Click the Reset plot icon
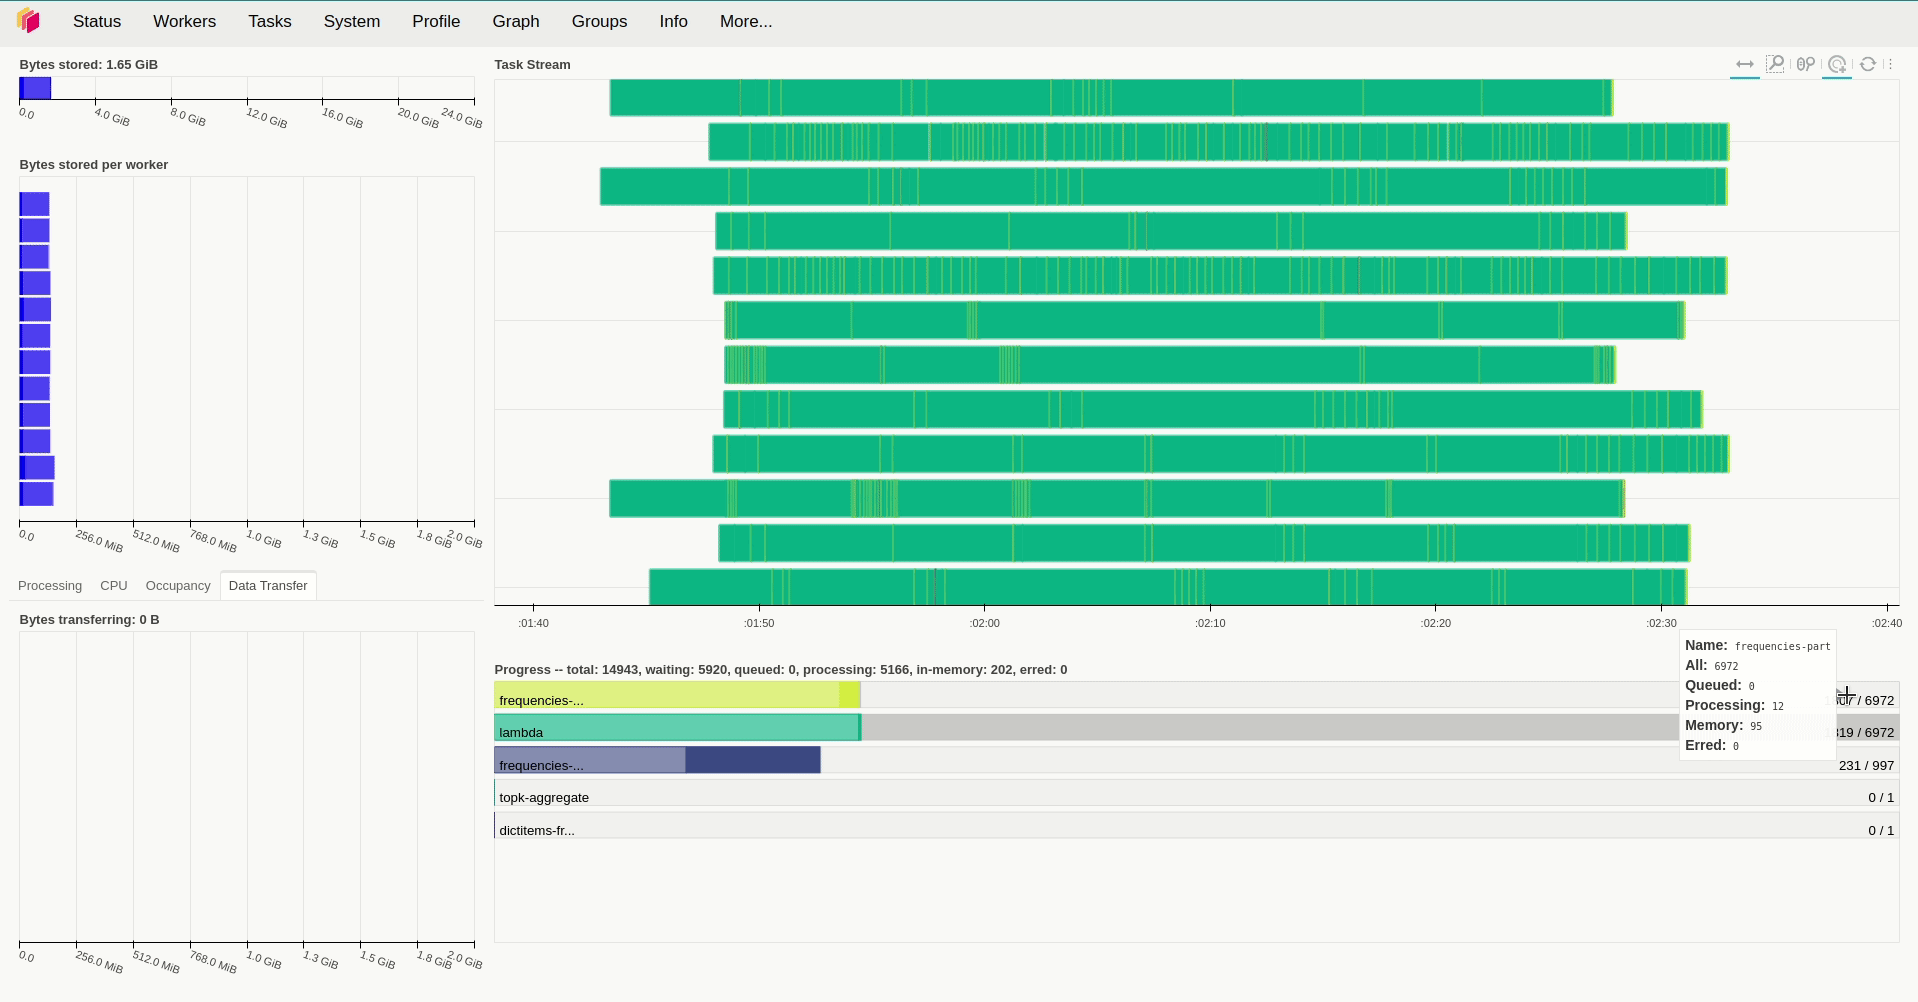This screenshot has width=1918, height=1002. point(1867,64)
